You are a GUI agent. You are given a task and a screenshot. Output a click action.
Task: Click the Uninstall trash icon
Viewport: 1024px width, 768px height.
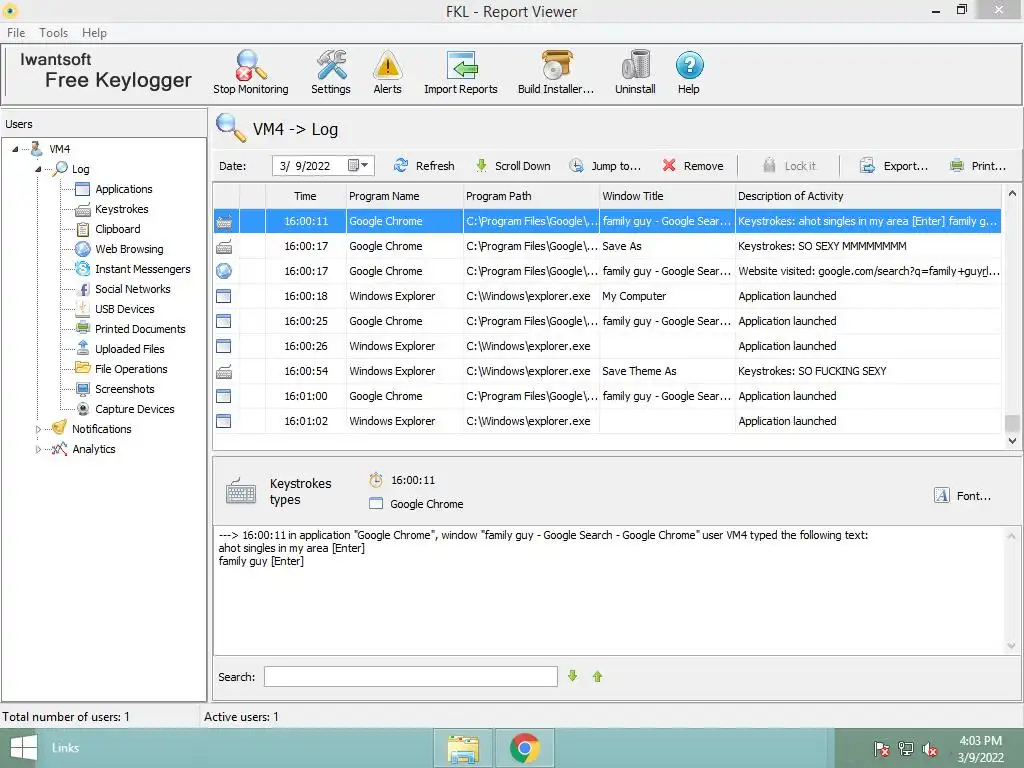(635, 72)
